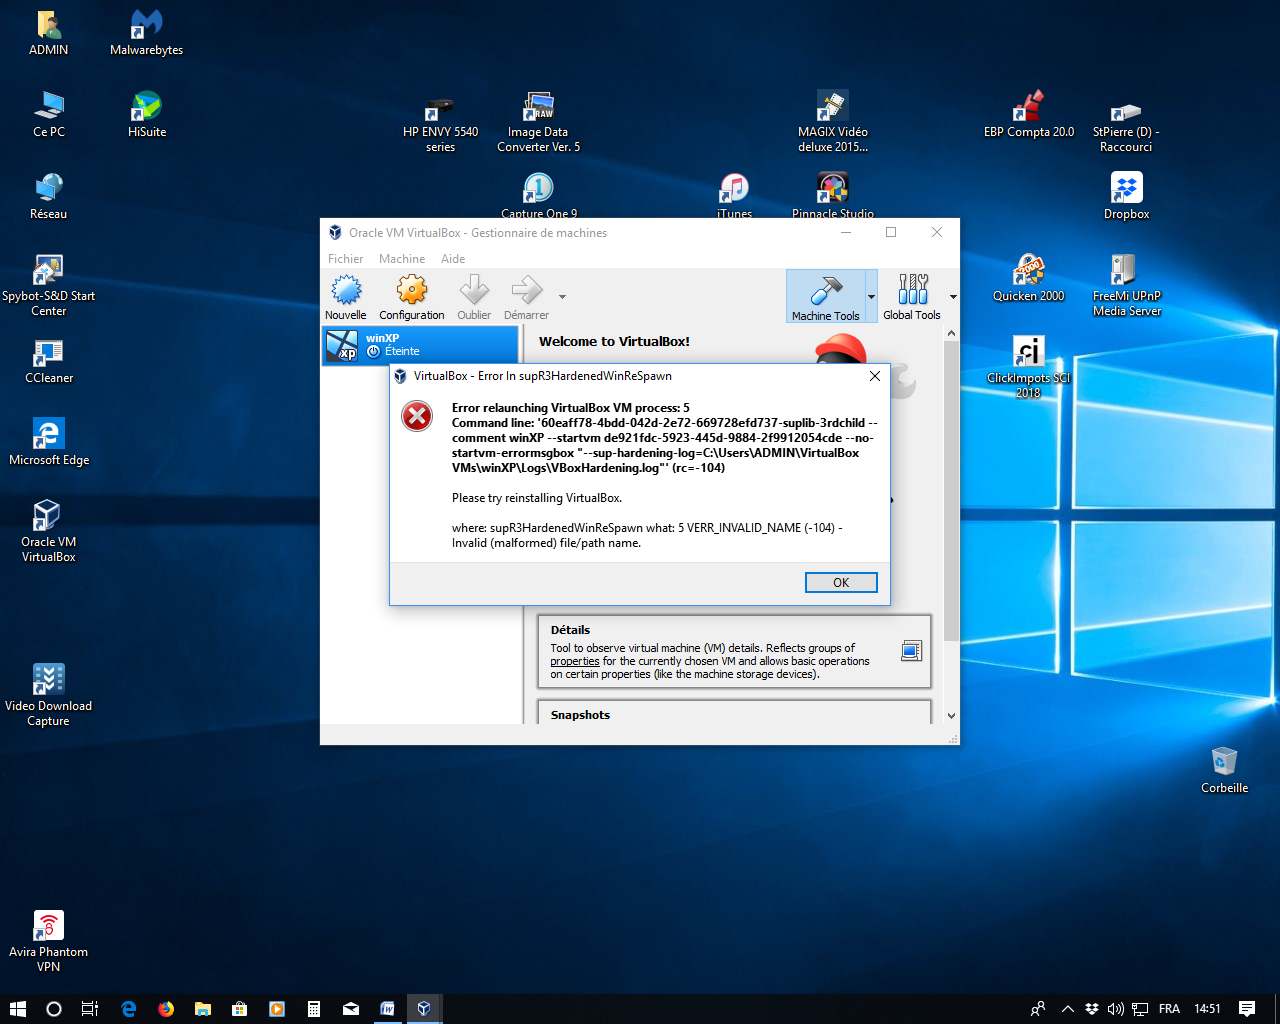Image resolution: width=1280 pixels, height=1024 pixels.
Task: Click the Détails tool icon
Action: (911, 651)
